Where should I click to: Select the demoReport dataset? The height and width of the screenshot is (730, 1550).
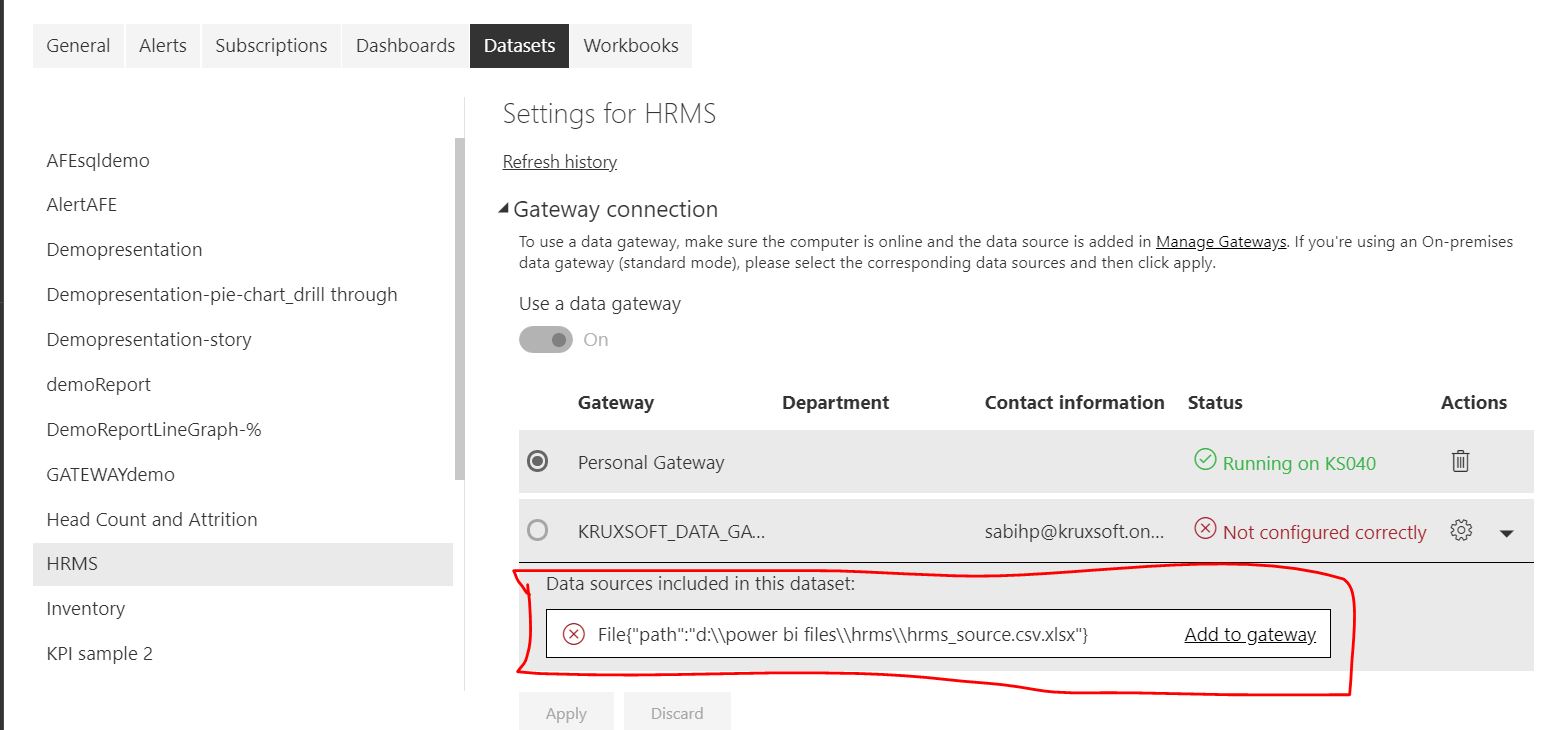(x=99, y=385)
